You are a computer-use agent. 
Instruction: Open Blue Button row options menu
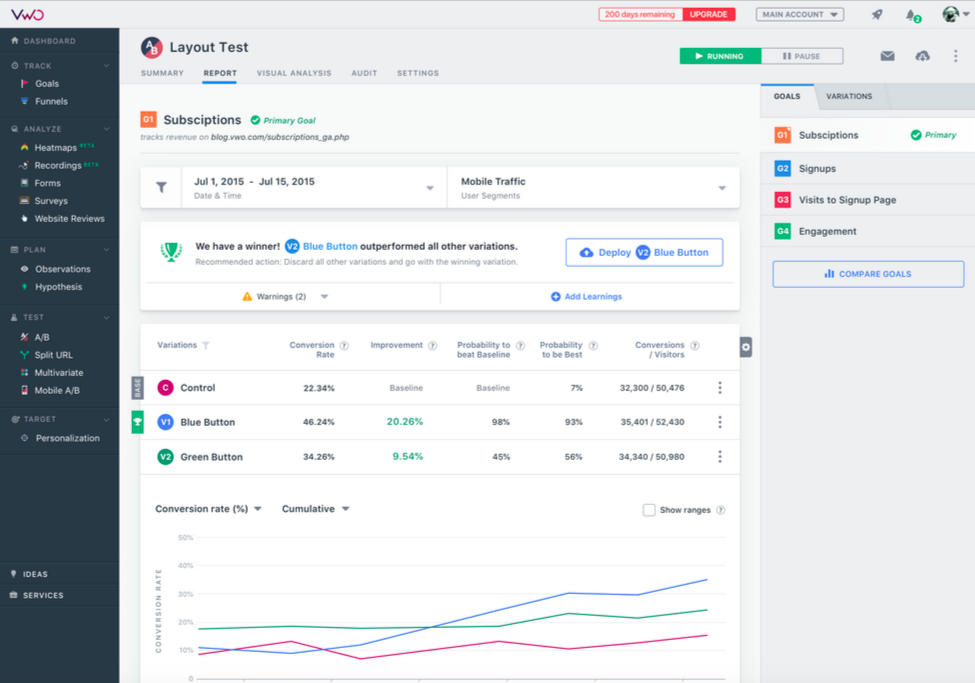coord(720,422)
